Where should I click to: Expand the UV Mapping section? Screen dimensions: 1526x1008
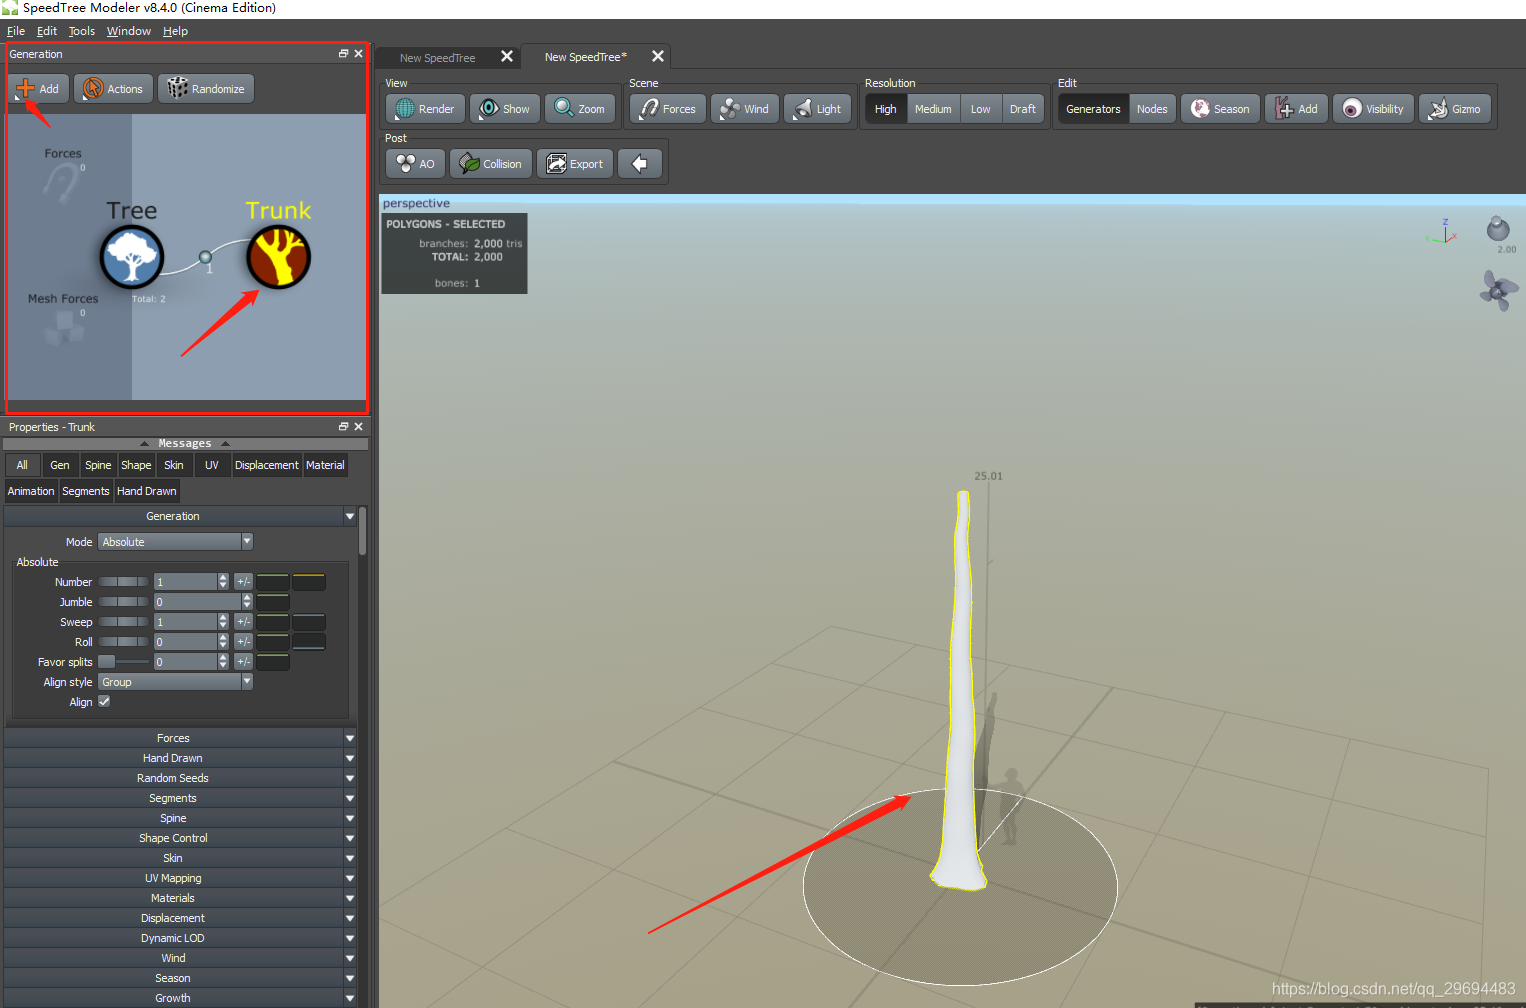(x=180, y=878)
